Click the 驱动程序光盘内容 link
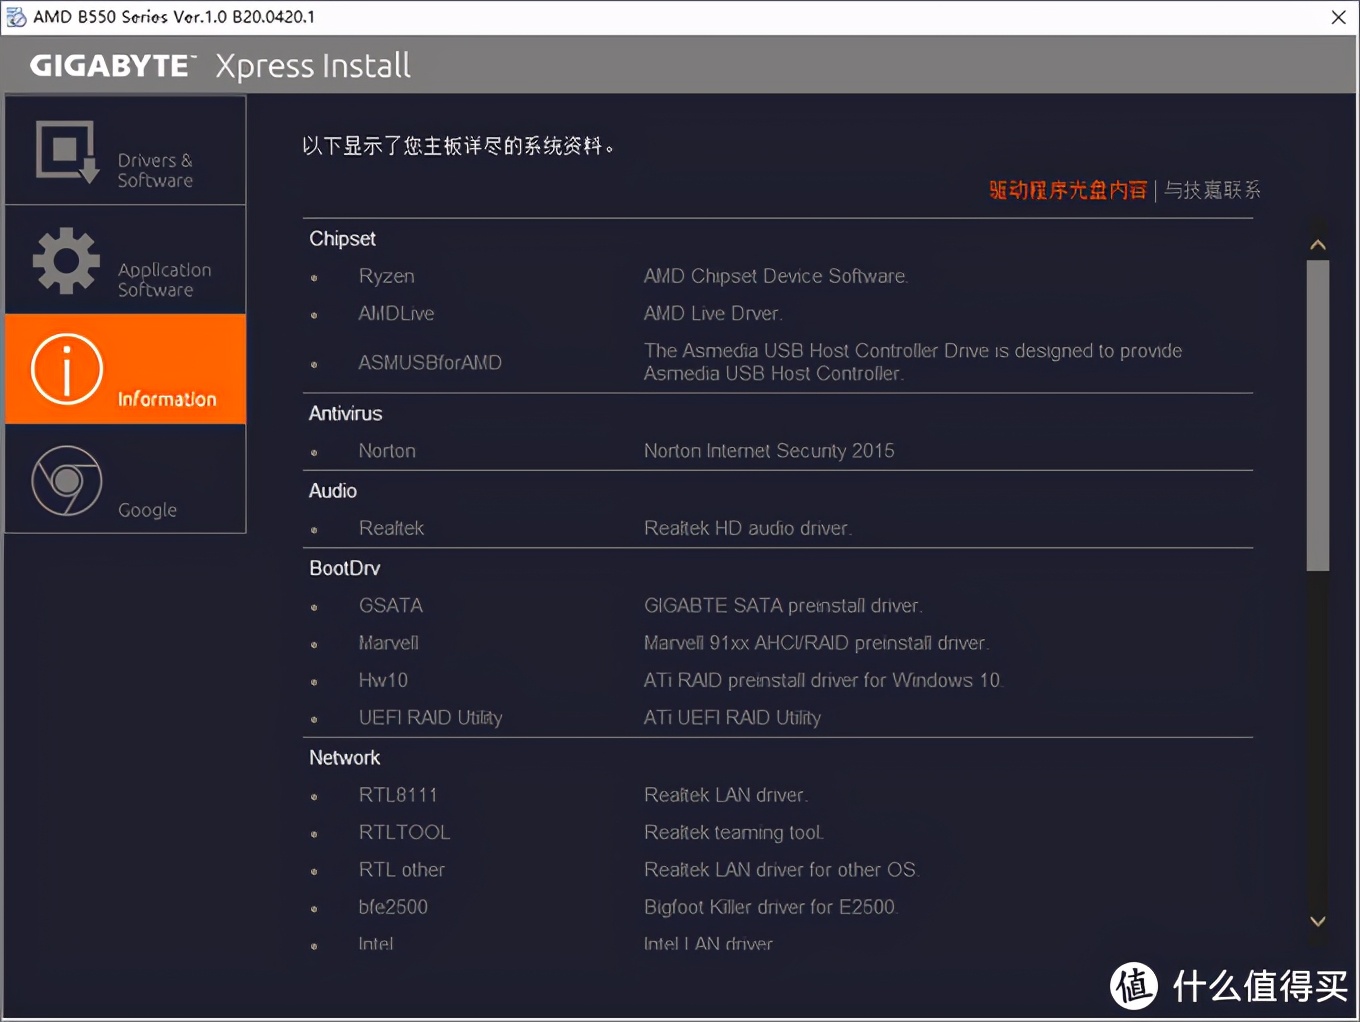The image size is (1360, 1022). tap(1068, 190)
